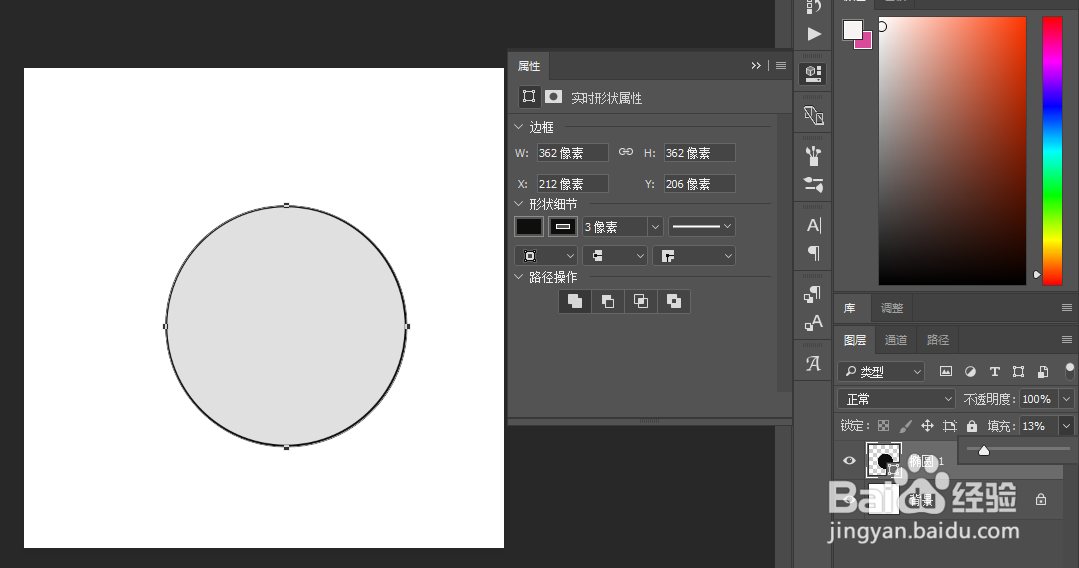Lock image pixels with brush icon
The width and height of the screenshot is (1079, 568).
pos(906,426)
